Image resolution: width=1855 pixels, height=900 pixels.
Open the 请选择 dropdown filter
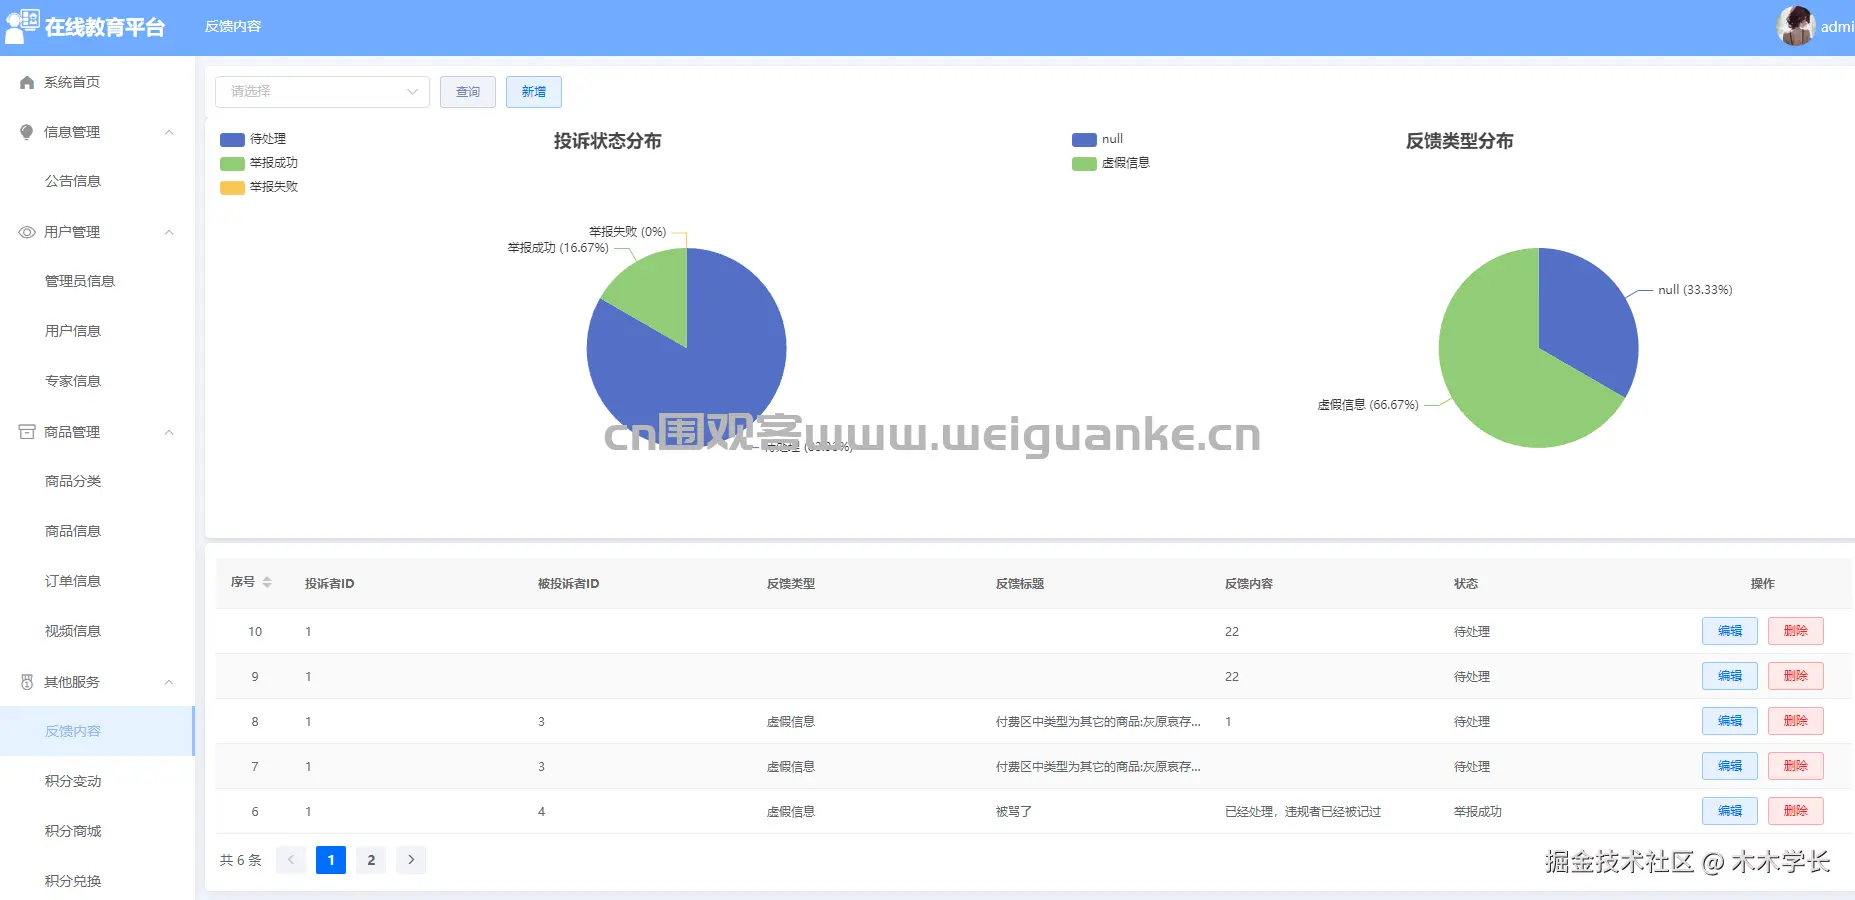[x=322, y=92]
